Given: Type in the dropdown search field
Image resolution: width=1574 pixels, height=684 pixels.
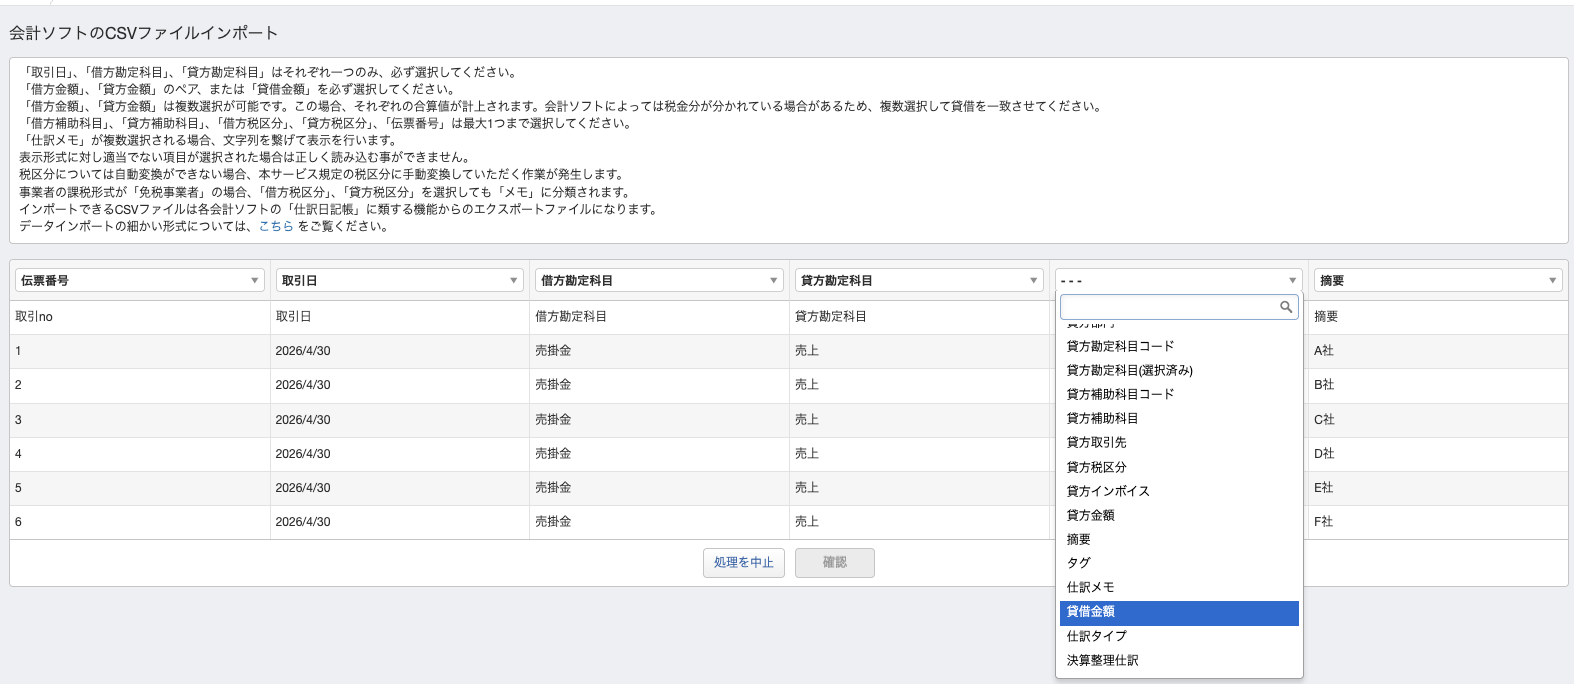Looking at the screenshot, I should pyautogui.click(x=1168, y=307).
